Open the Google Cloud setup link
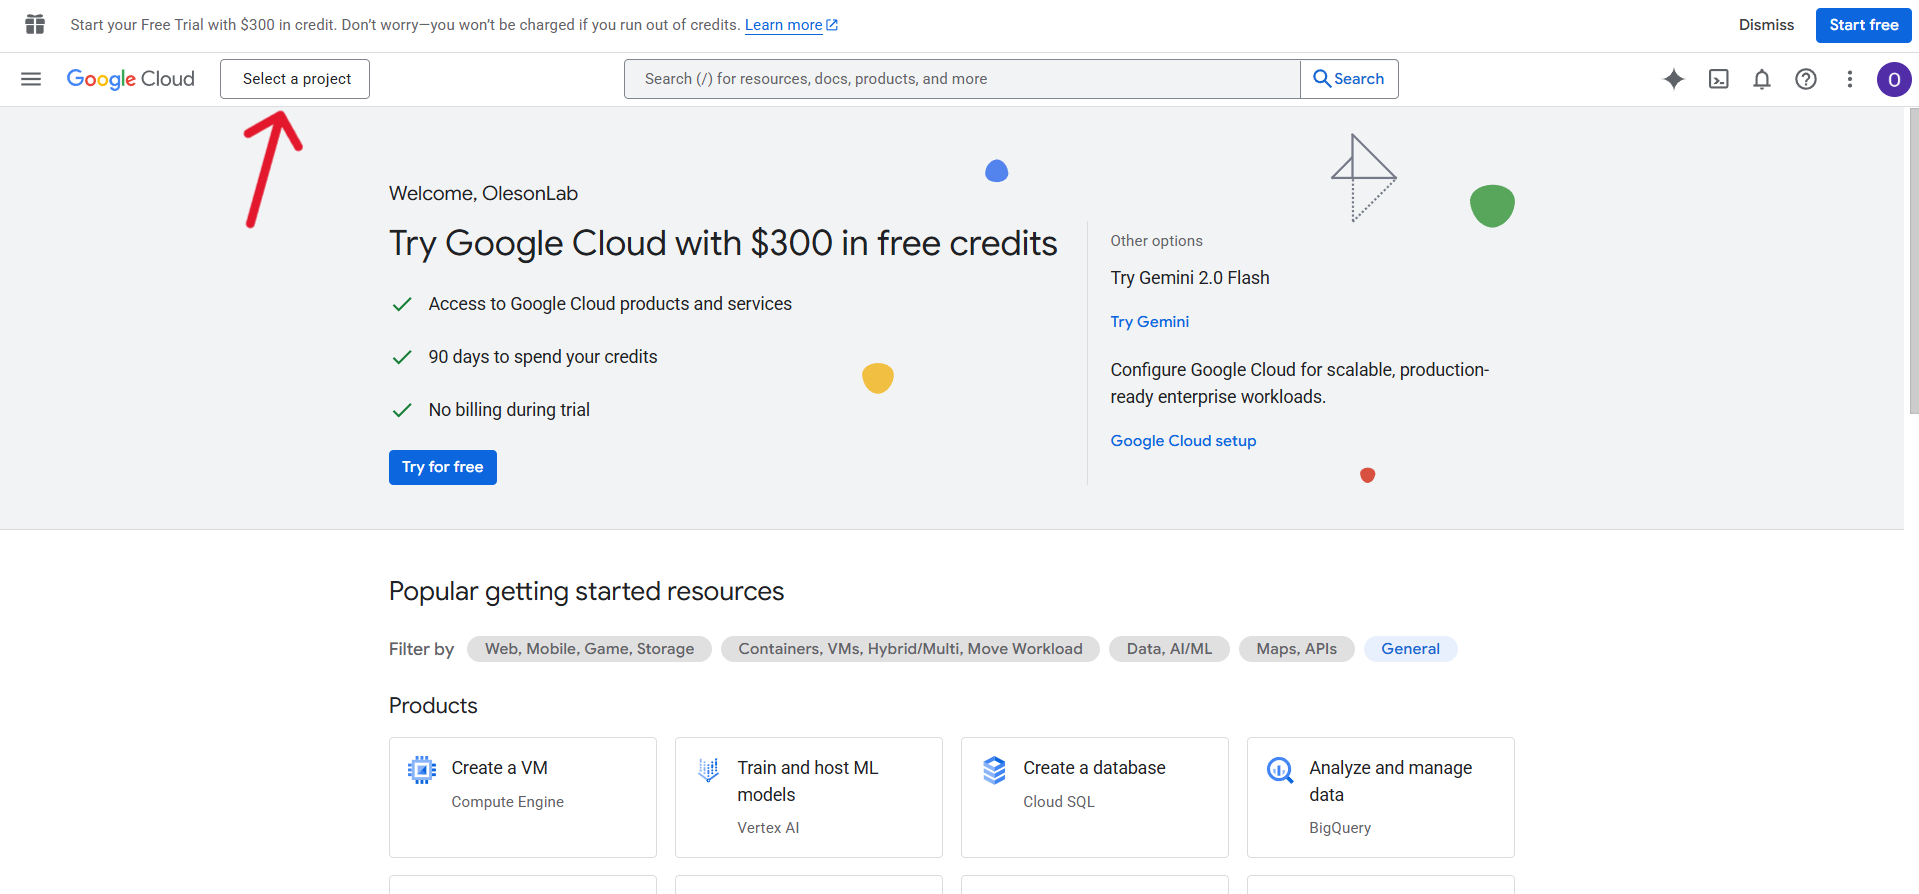The image size is (1919, 894). [x=1183, y=441]
